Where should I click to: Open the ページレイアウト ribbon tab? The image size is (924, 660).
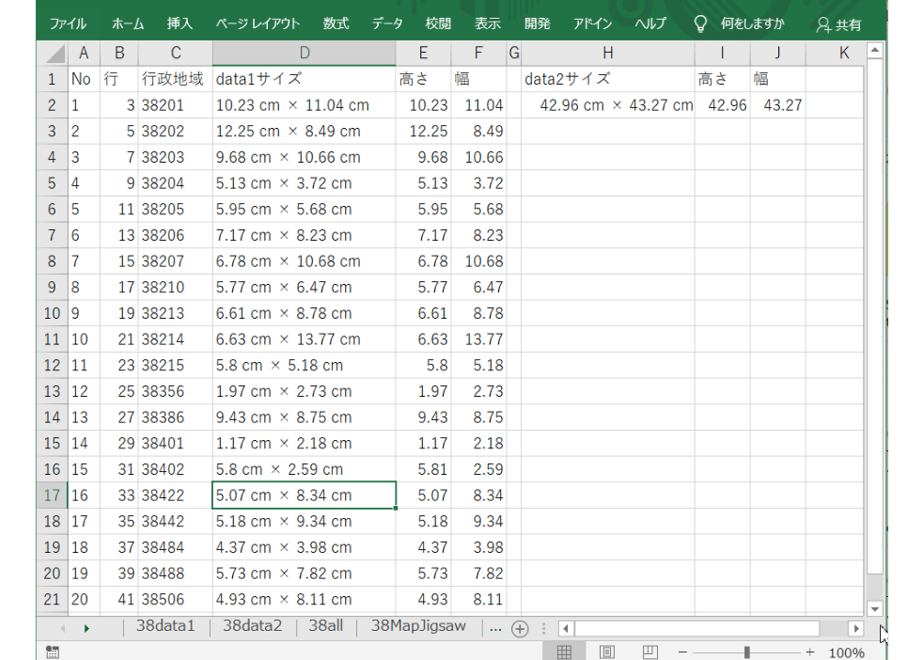pos(258,24)
